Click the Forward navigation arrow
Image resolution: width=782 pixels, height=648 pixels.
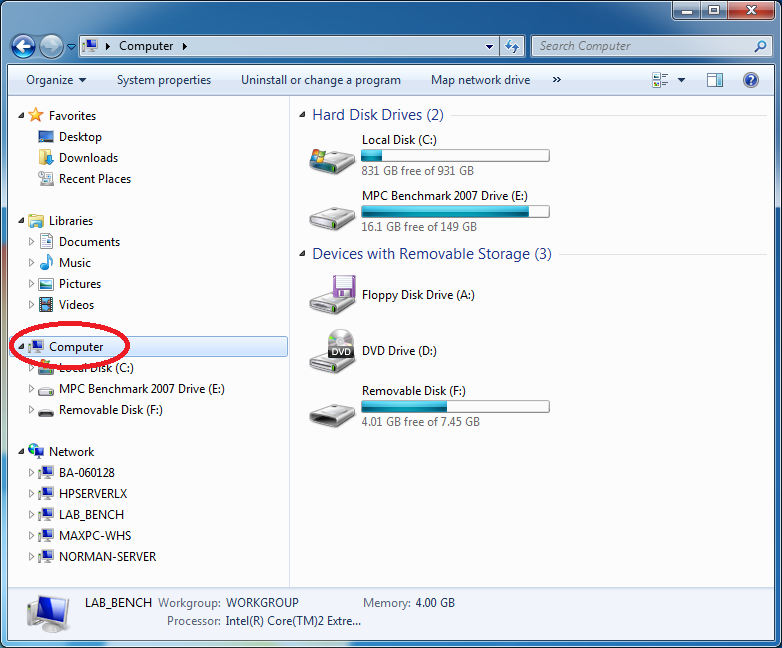pos(51,47)
